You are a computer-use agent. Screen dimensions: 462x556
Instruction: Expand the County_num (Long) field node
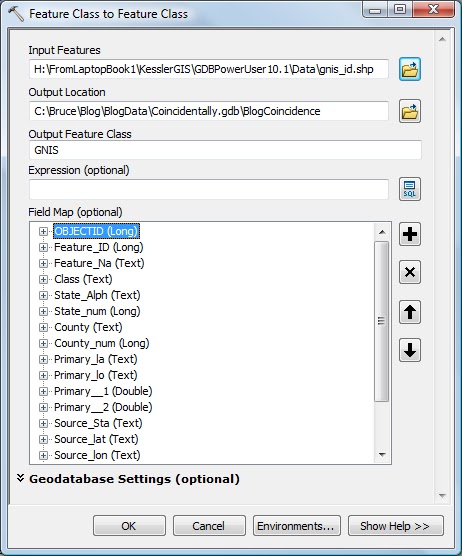43,343
